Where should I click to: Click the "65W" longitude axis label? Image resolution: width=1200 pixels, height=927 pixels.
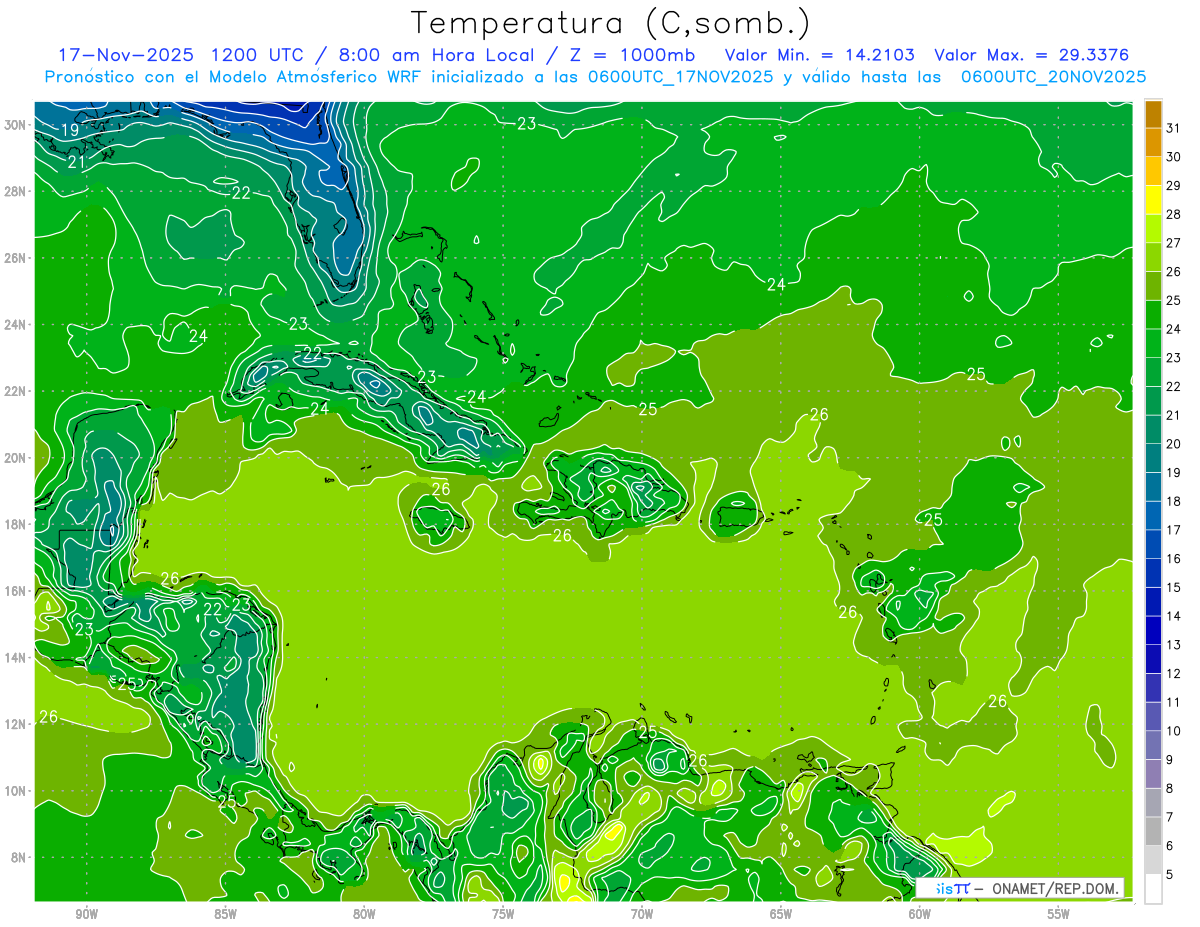[781, 914]
